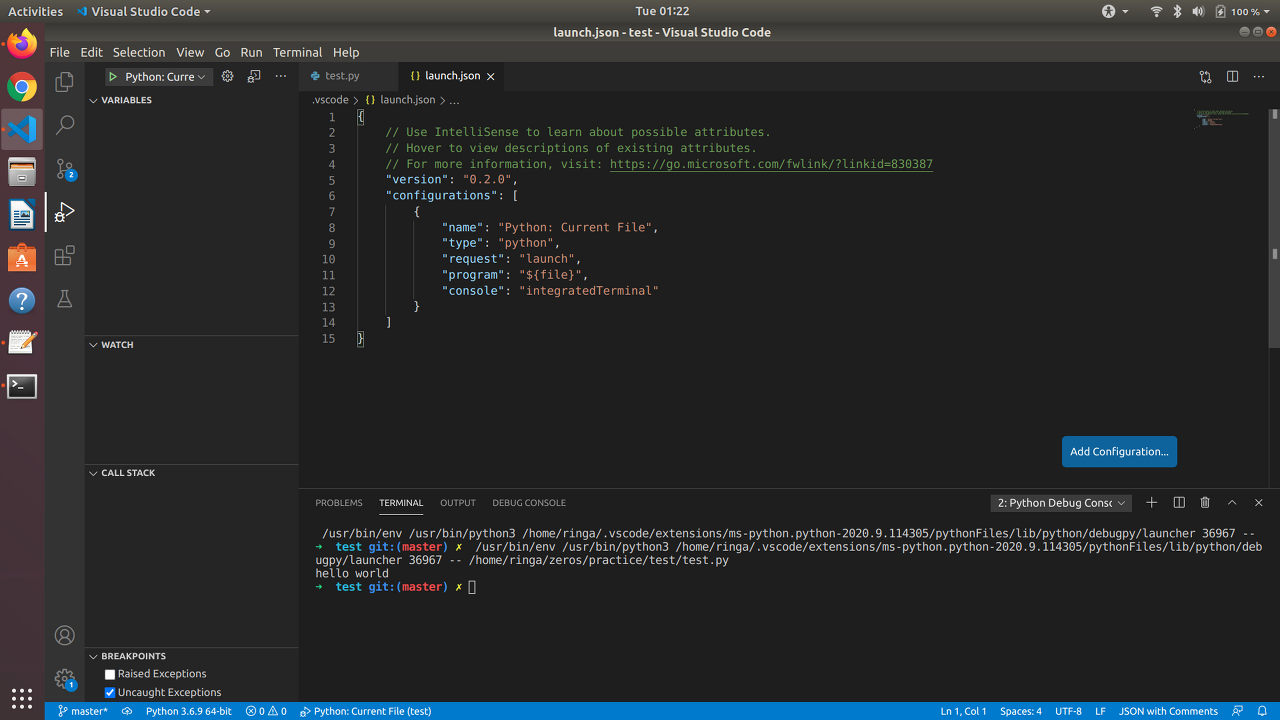Click the UTF-8 encoding in status bar
This screenshot has height=720, width=1280.
pos(1068,711)
